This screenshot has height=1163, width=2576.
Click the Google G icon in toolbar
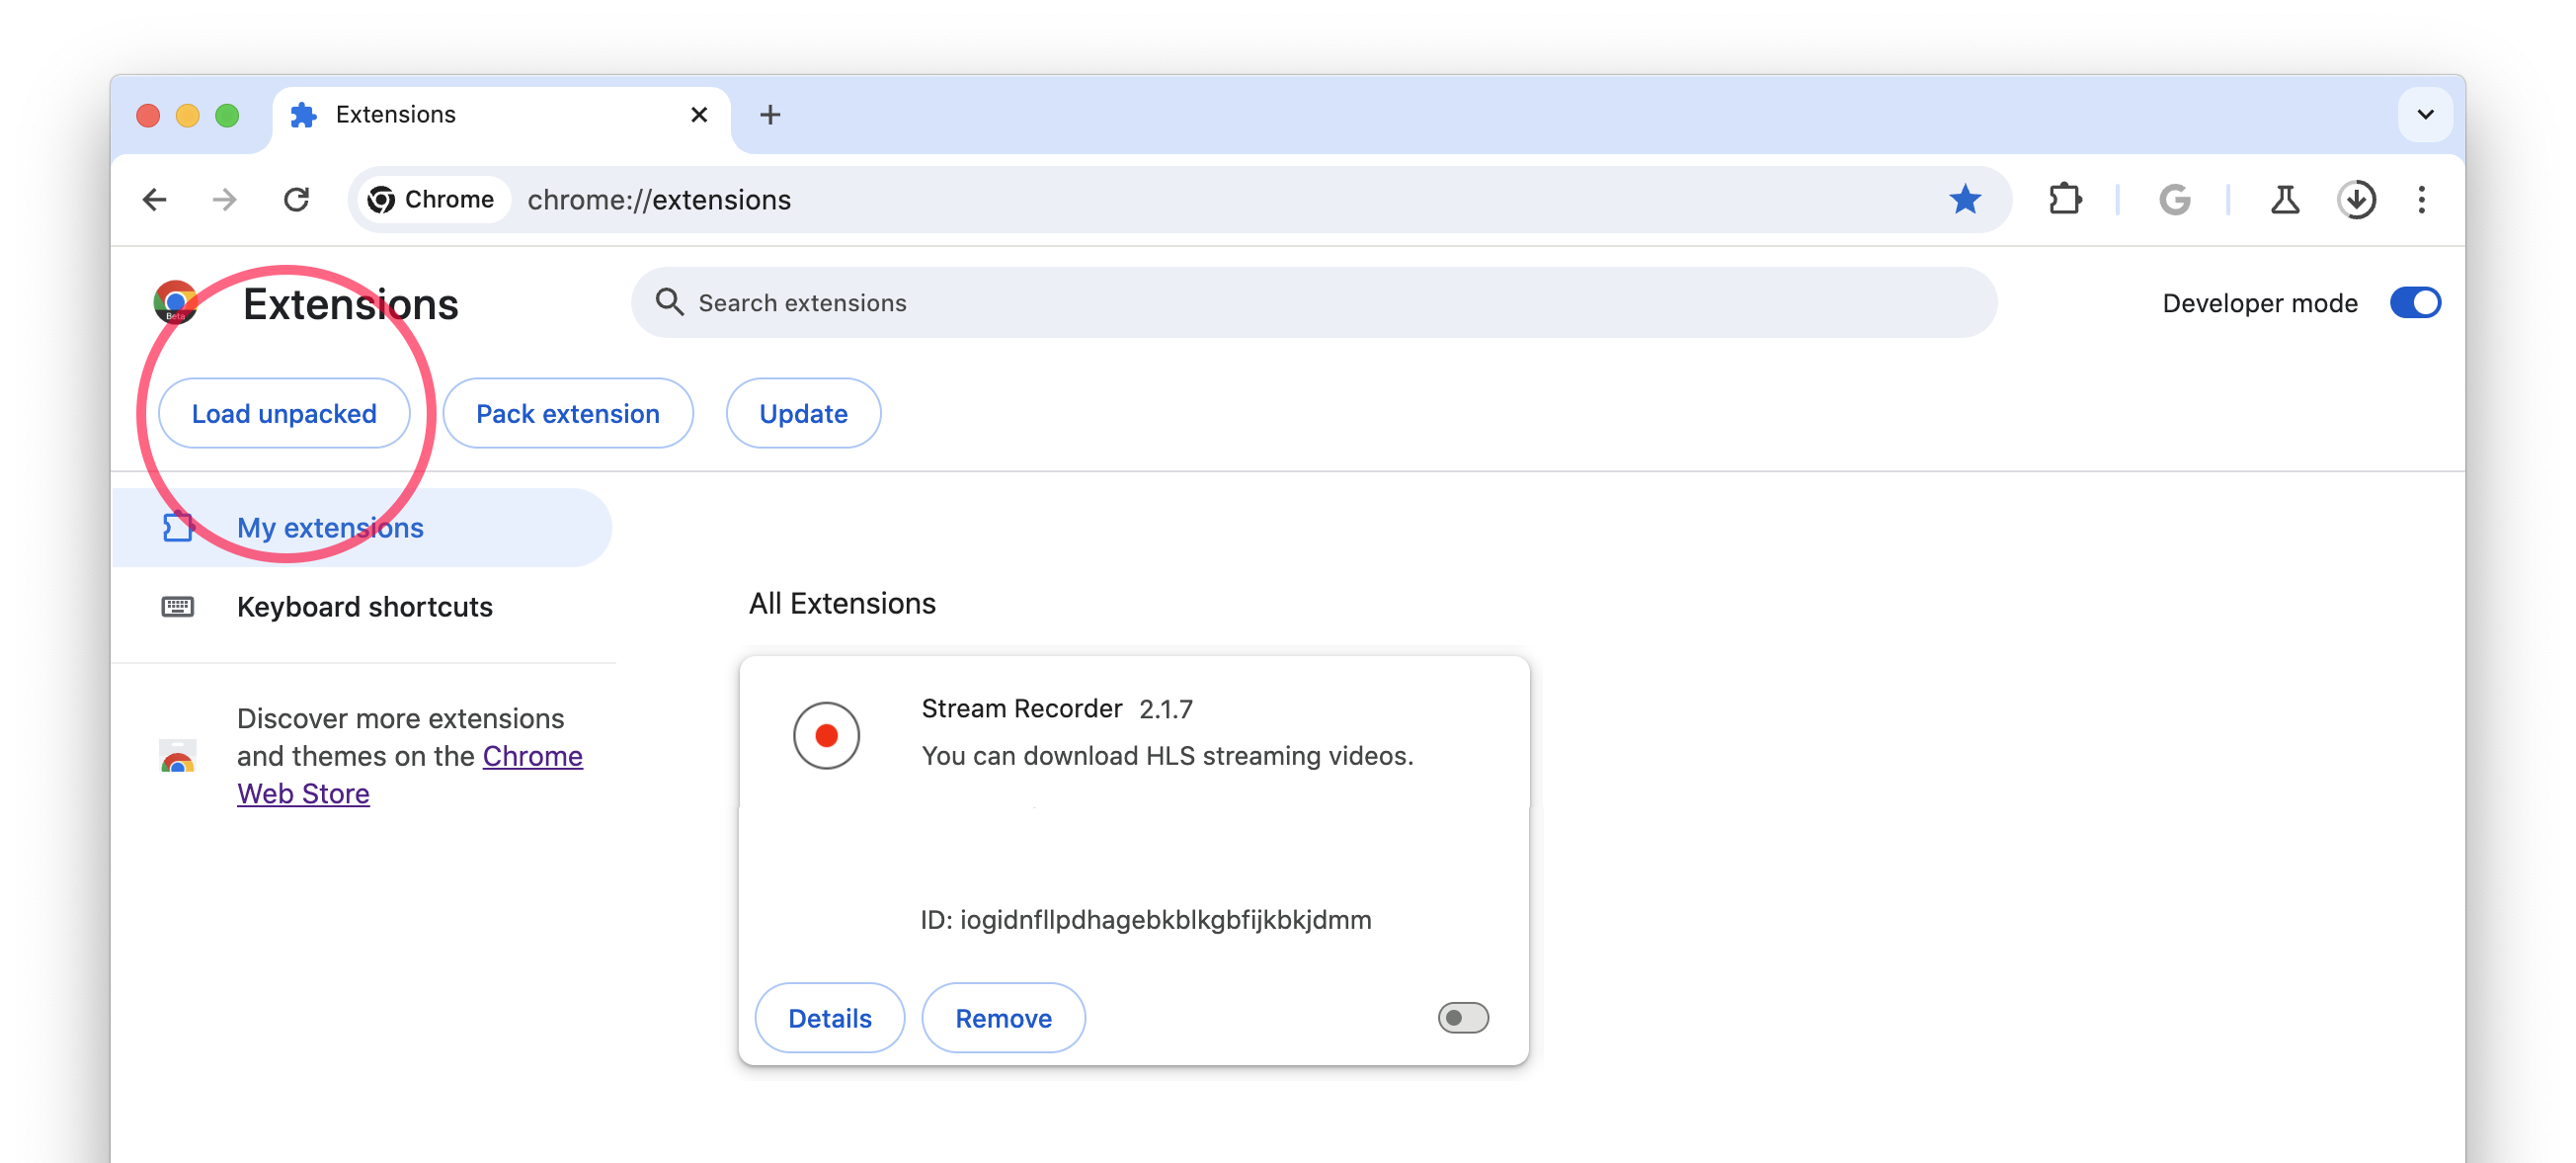tap(2174, 200)
